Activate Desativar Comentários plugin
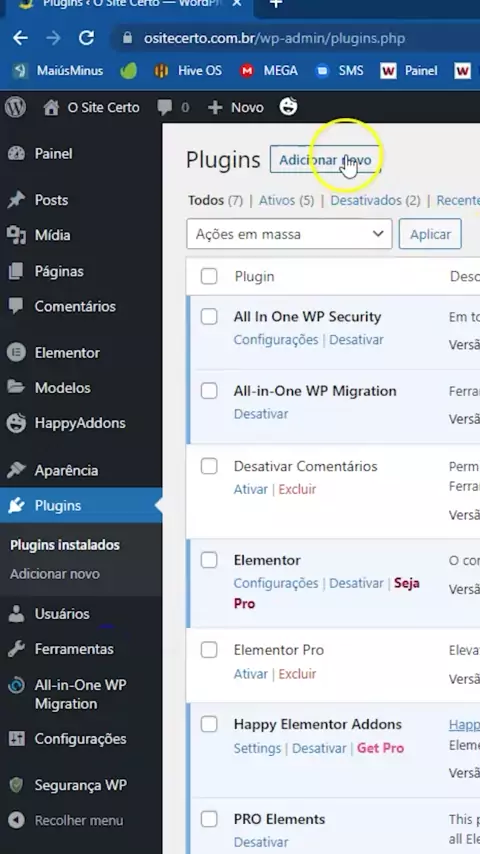480x854 pixels. pos(251,489)
